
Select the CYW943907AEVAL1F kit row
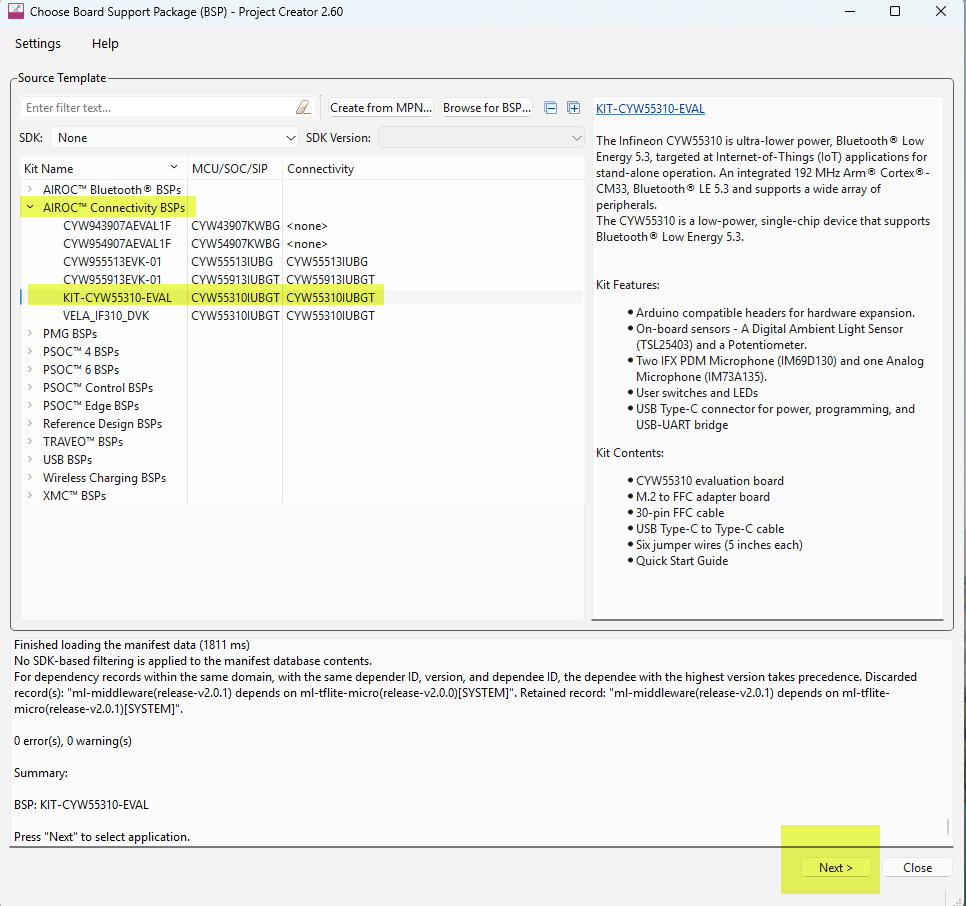click(x=302, y=226)
